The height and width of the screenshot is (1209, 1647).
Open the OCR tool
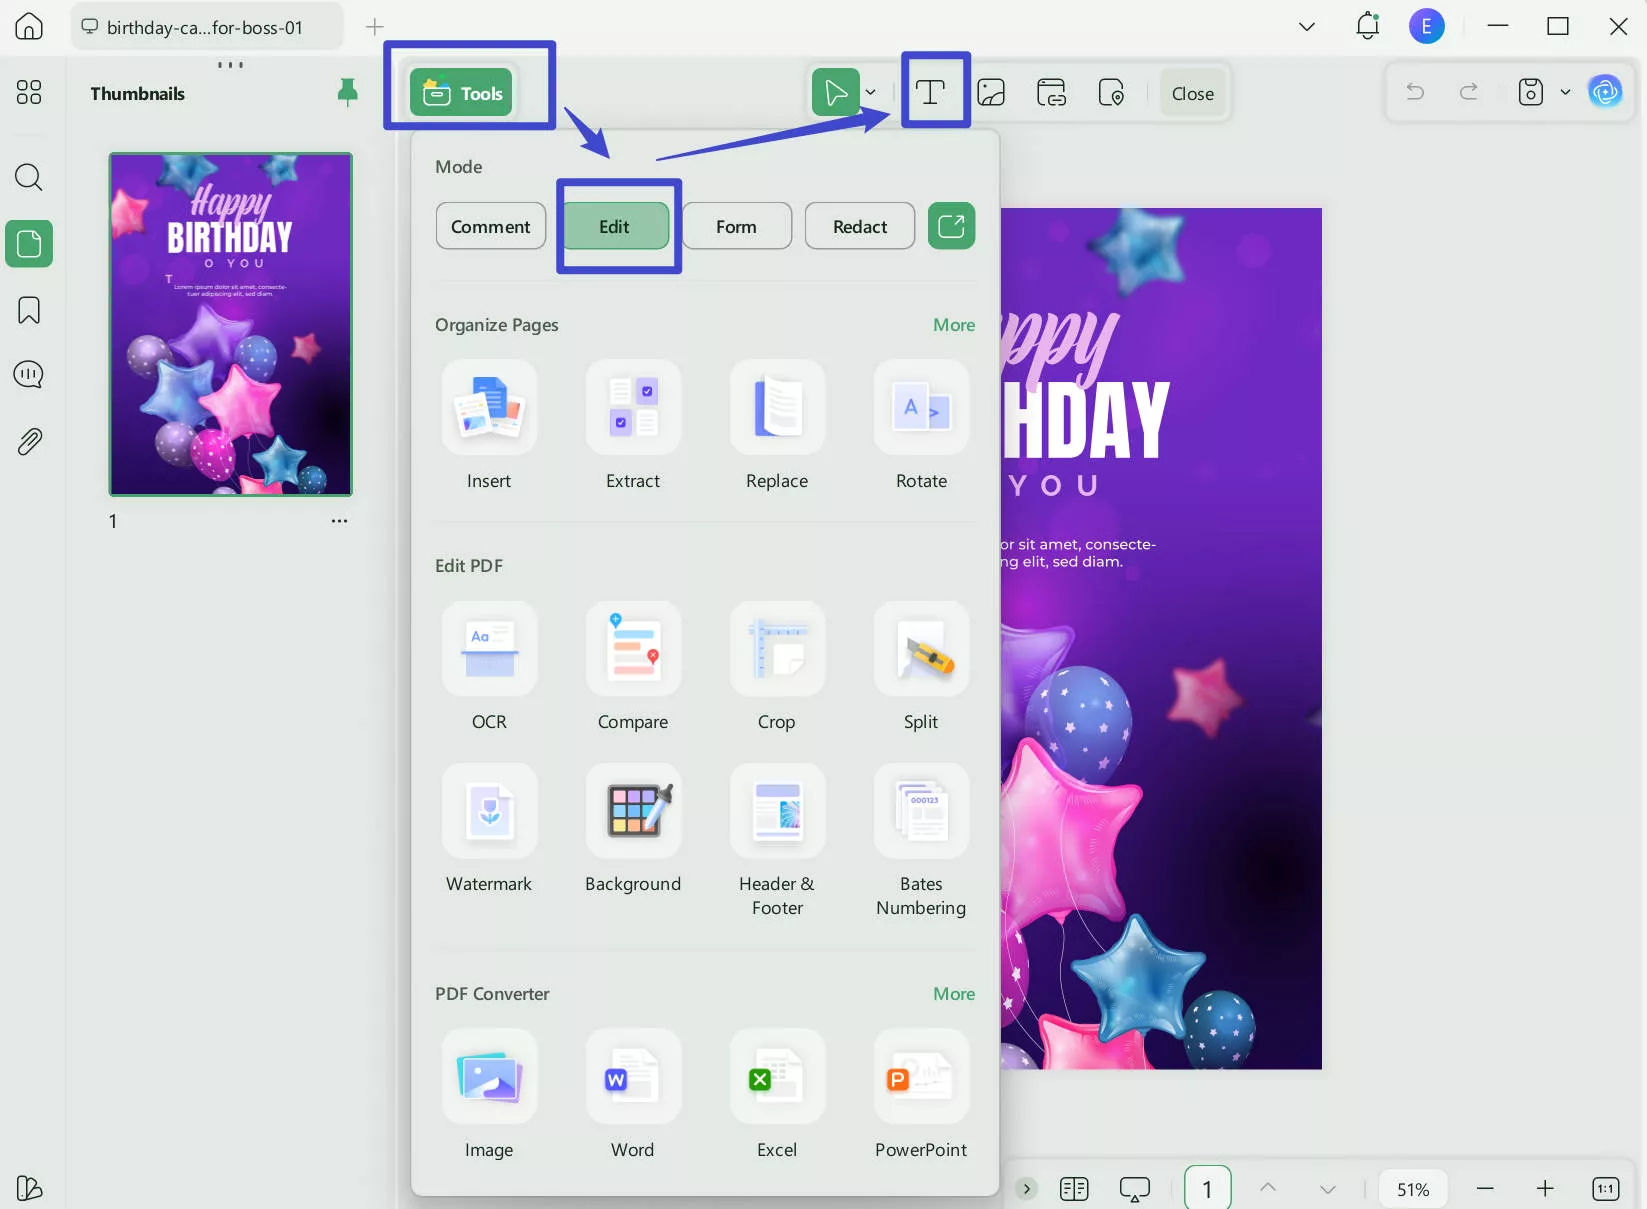tap(489, 650)
